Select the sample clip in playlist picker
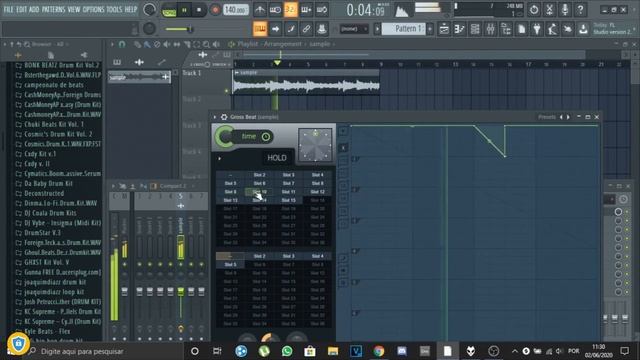Image resolution: width=640 pixels, height=360 pixels. 139,77
